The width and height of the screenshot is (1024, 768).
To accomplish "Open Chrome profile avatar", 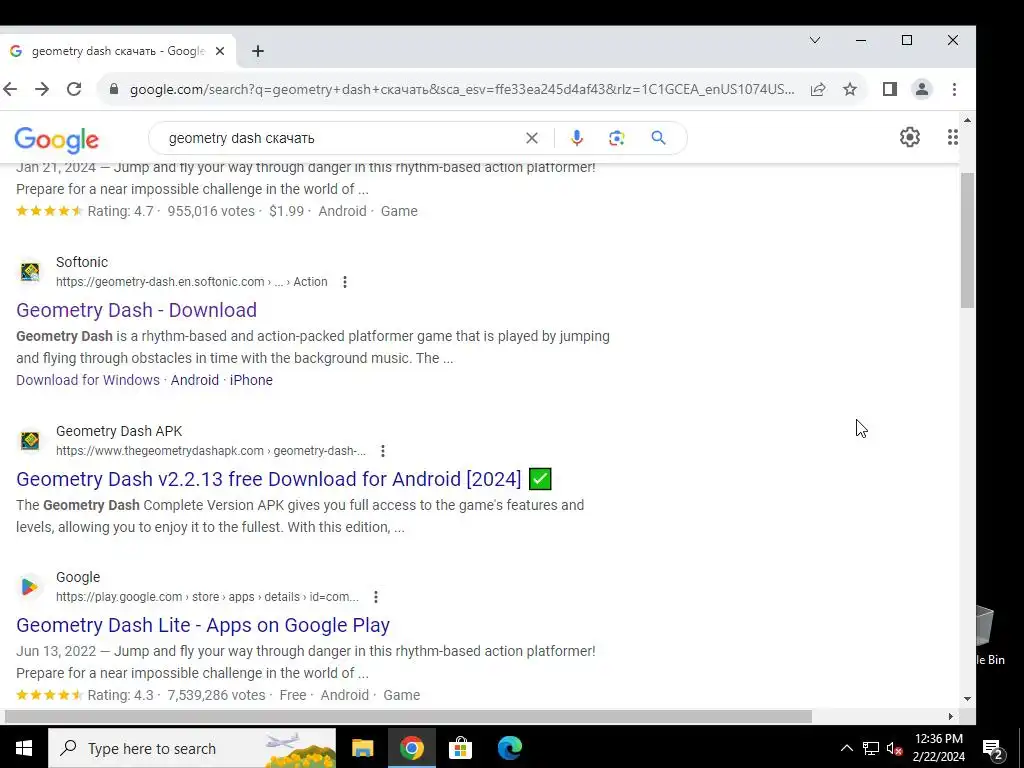I will point(922,89).
